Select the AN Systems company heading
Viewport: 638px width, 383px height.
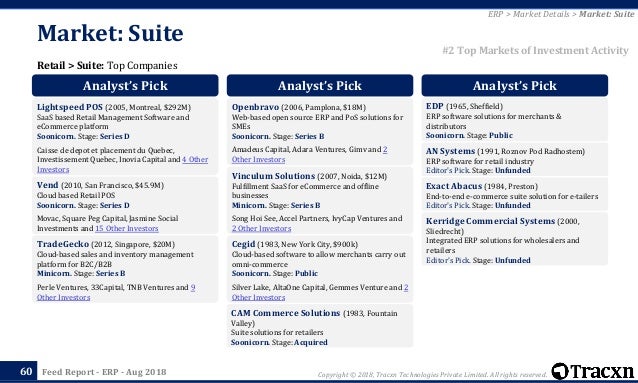450,151
